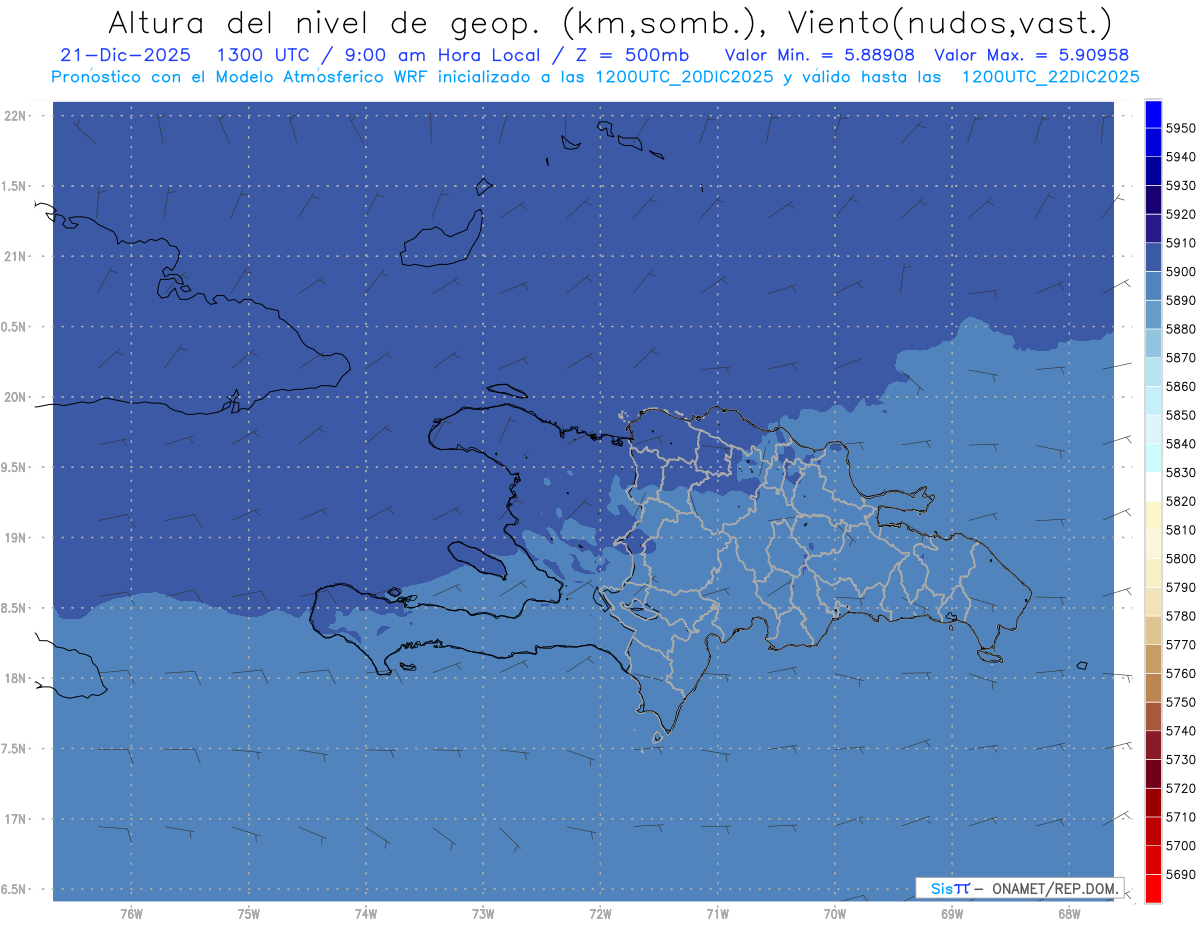Click the '68W' longitude label

click(1069, 914)
